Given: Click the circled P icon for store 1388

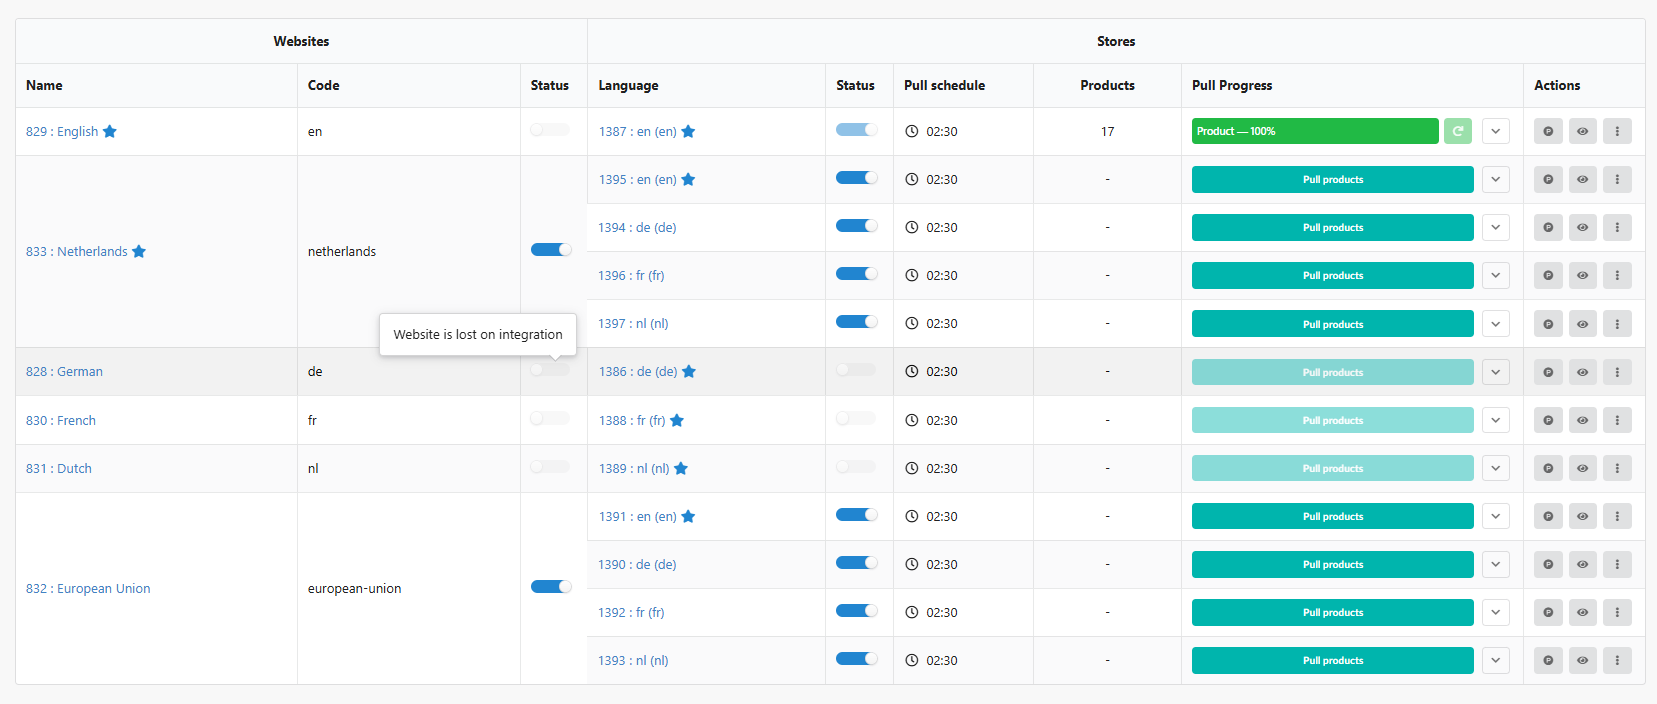Looking at the screenshot, I should [x=1548, y=420].
